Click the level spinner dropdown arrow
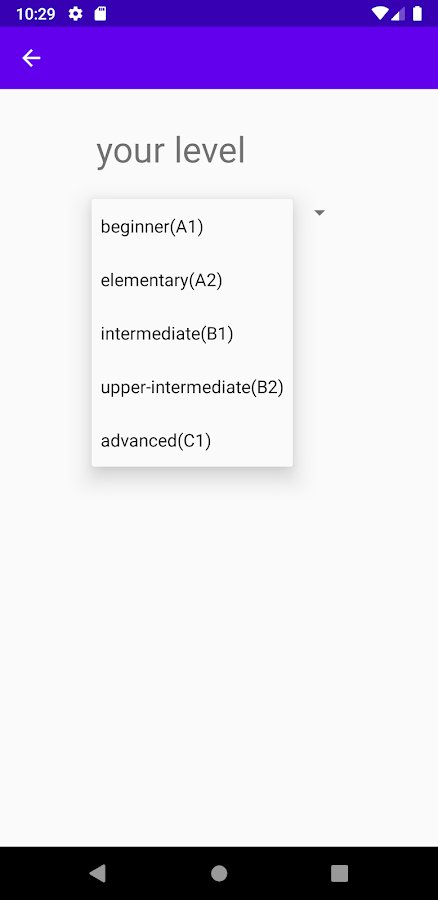 point(320,212)
